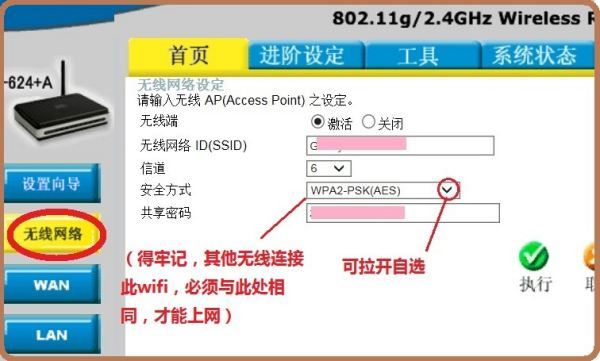This screenshot has height=361, width=600.
Task: Open the 进阶设定 tab
Action: click(x=306, y=55)
